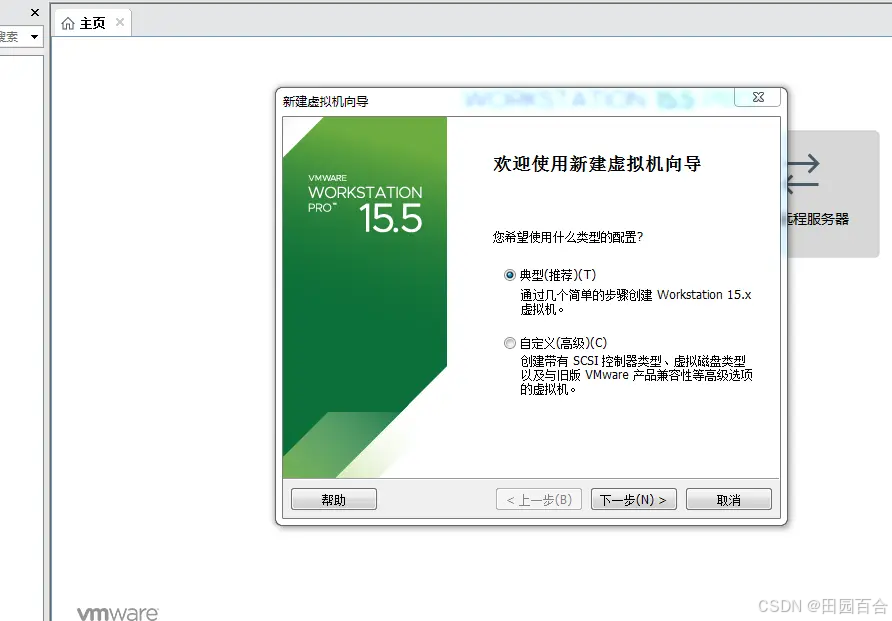Select the Typical (推荐) radio option

pos(510,275)
